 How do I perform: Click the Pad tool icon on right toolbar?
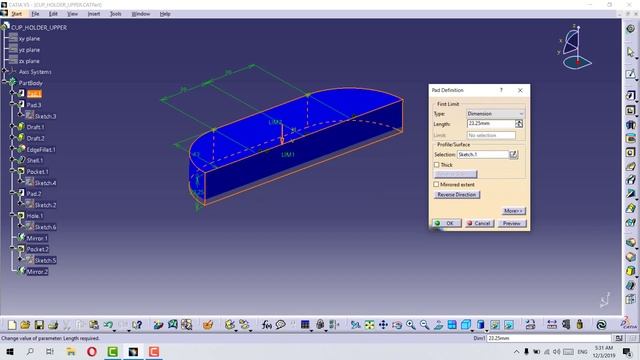[x=631, y=96]
